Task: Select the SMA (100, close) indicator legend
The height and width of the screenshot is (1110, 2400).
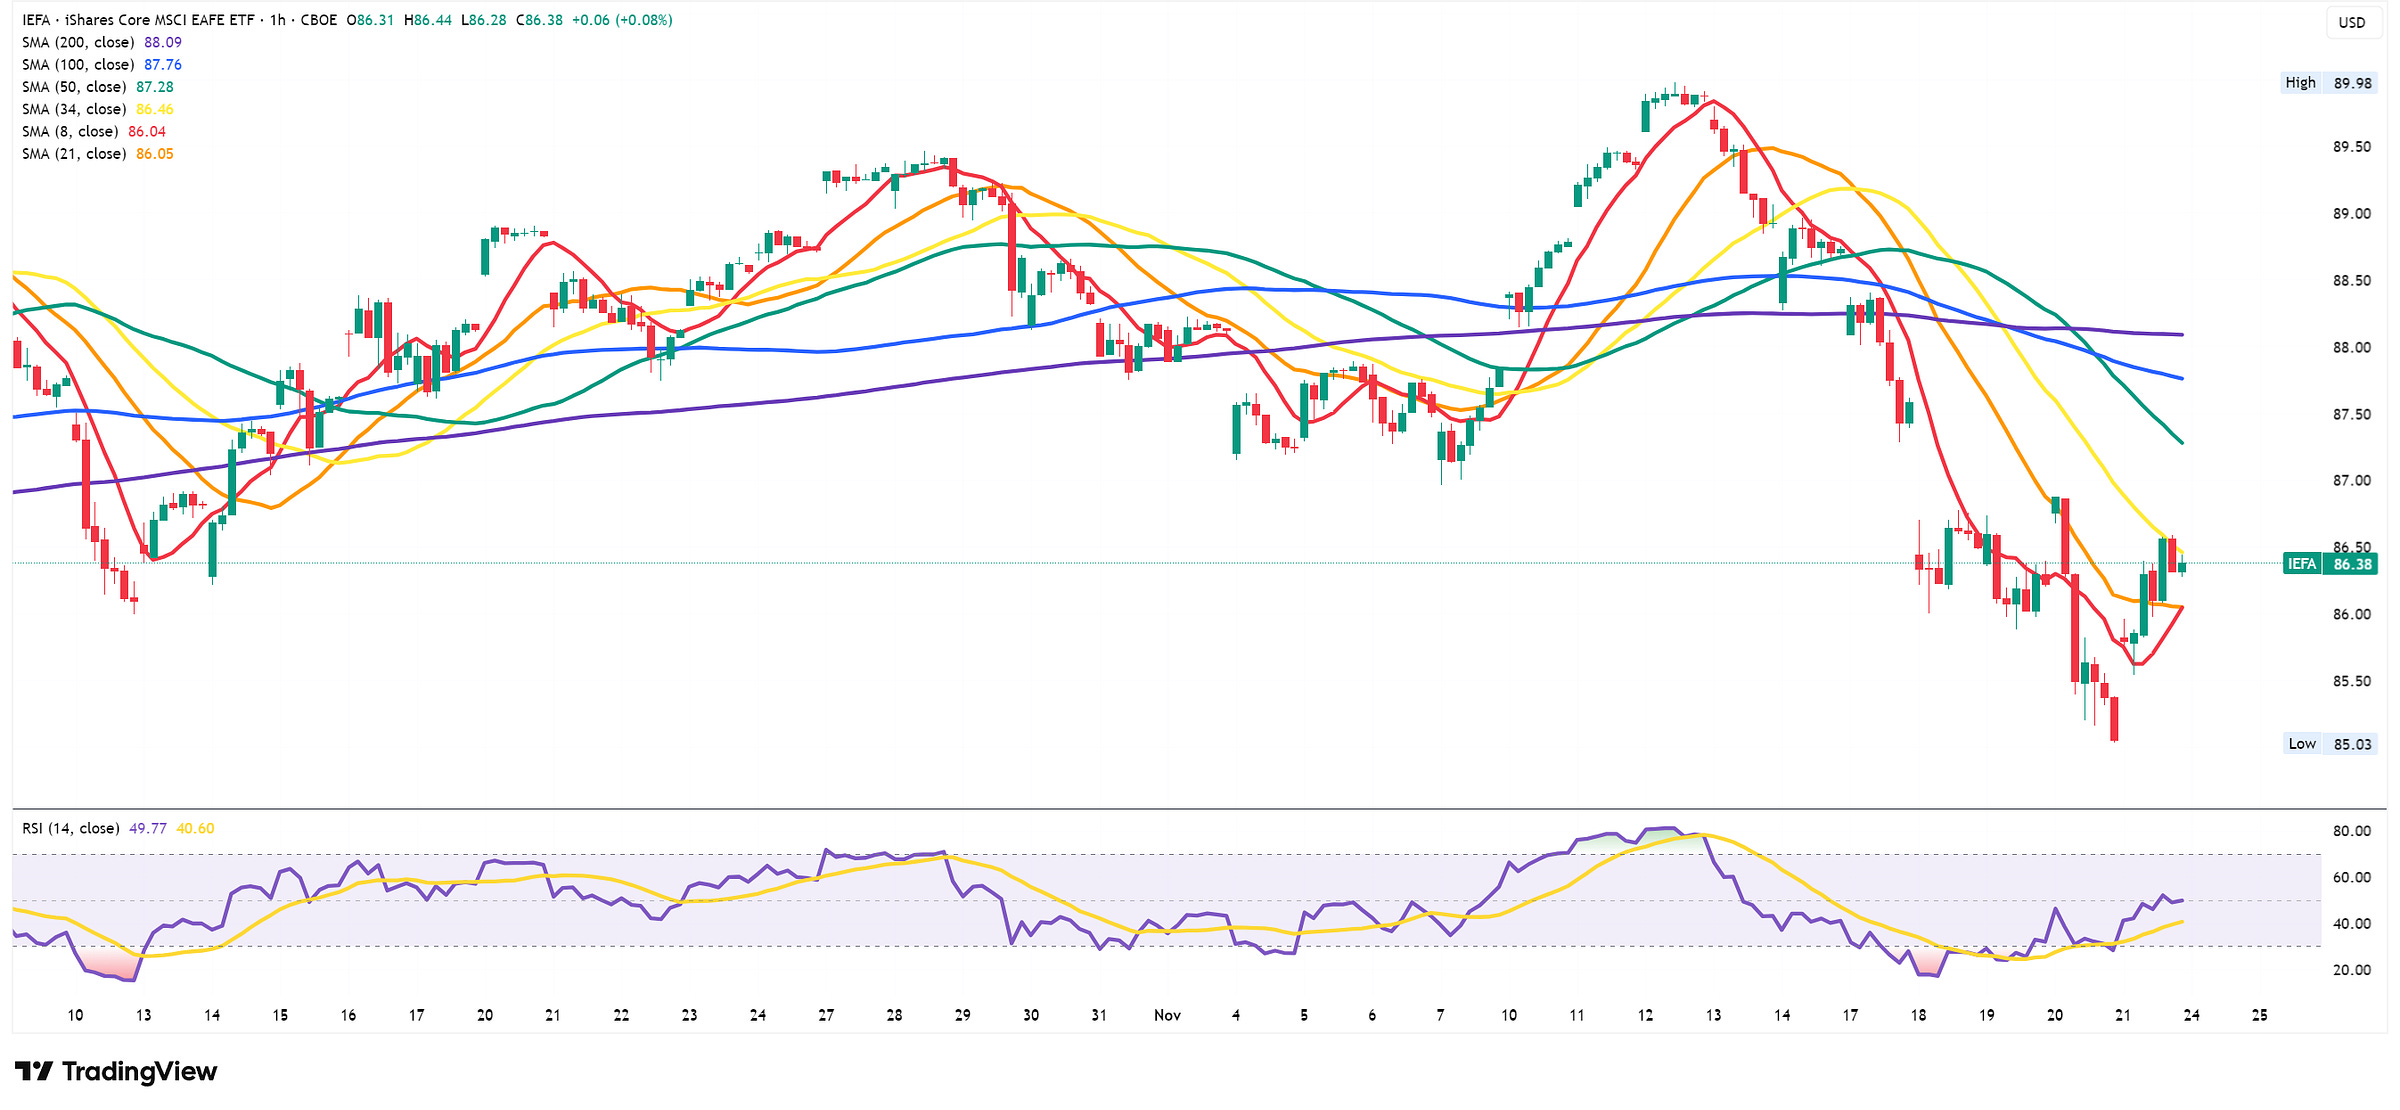Action: click(x=78, y=65)
